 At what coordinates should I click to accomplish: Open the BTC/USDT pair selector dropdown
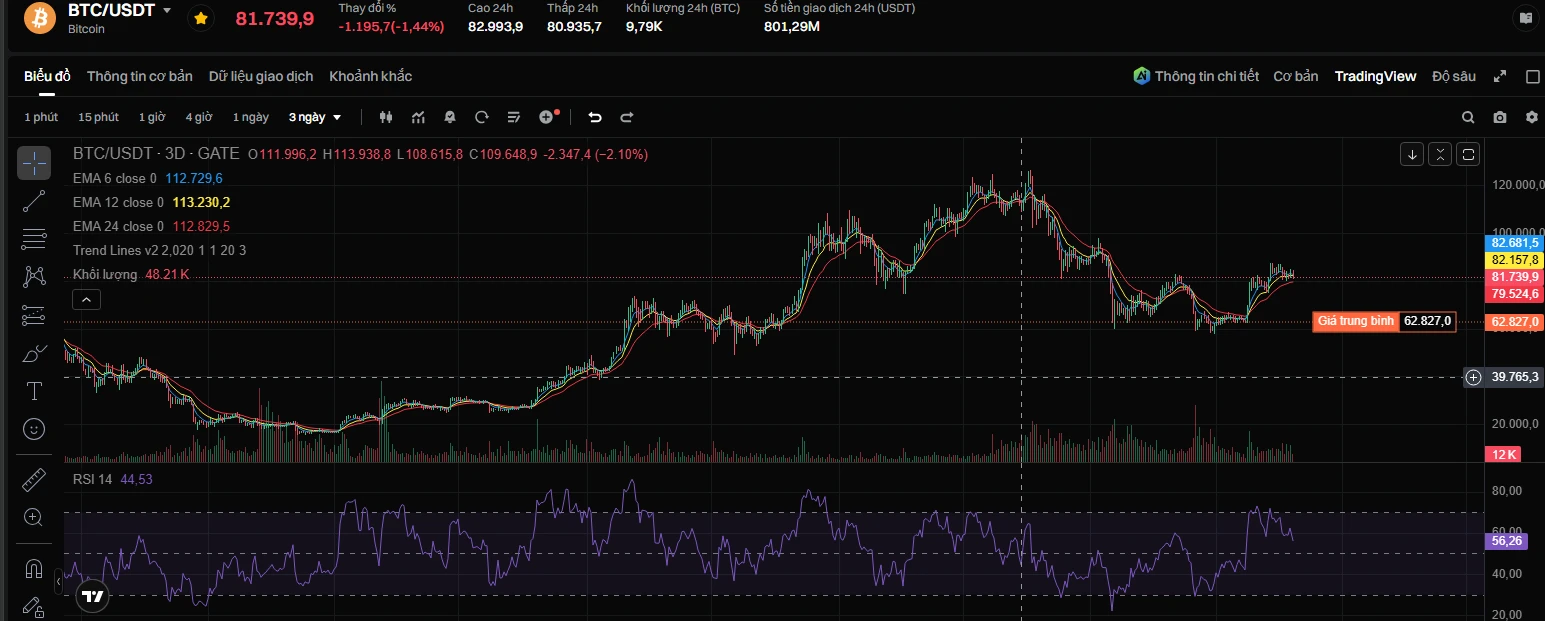coord(167,11)
